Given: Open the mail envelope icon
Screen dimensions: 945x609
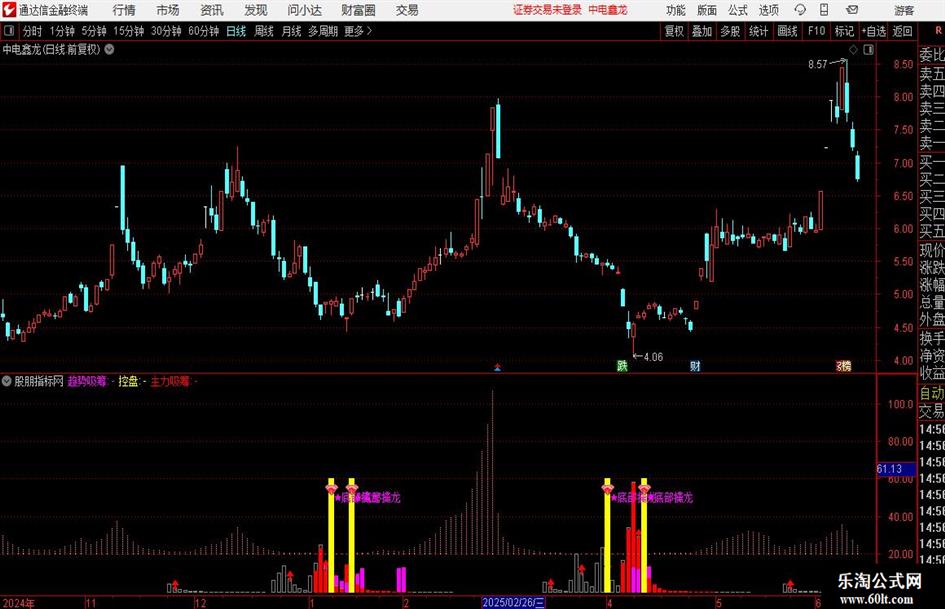Looking at the screenshot, I should (852, 10).
